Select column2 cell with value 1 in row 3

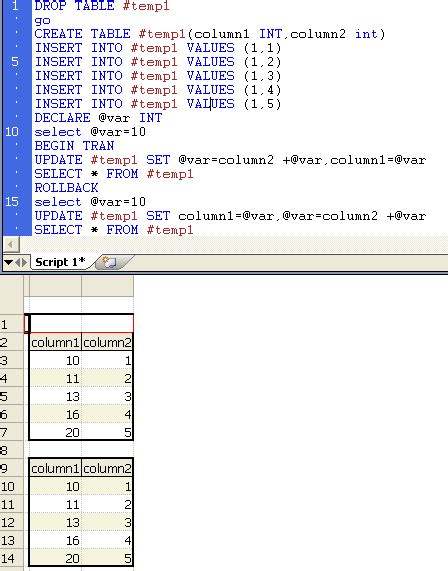pos(107,360)
